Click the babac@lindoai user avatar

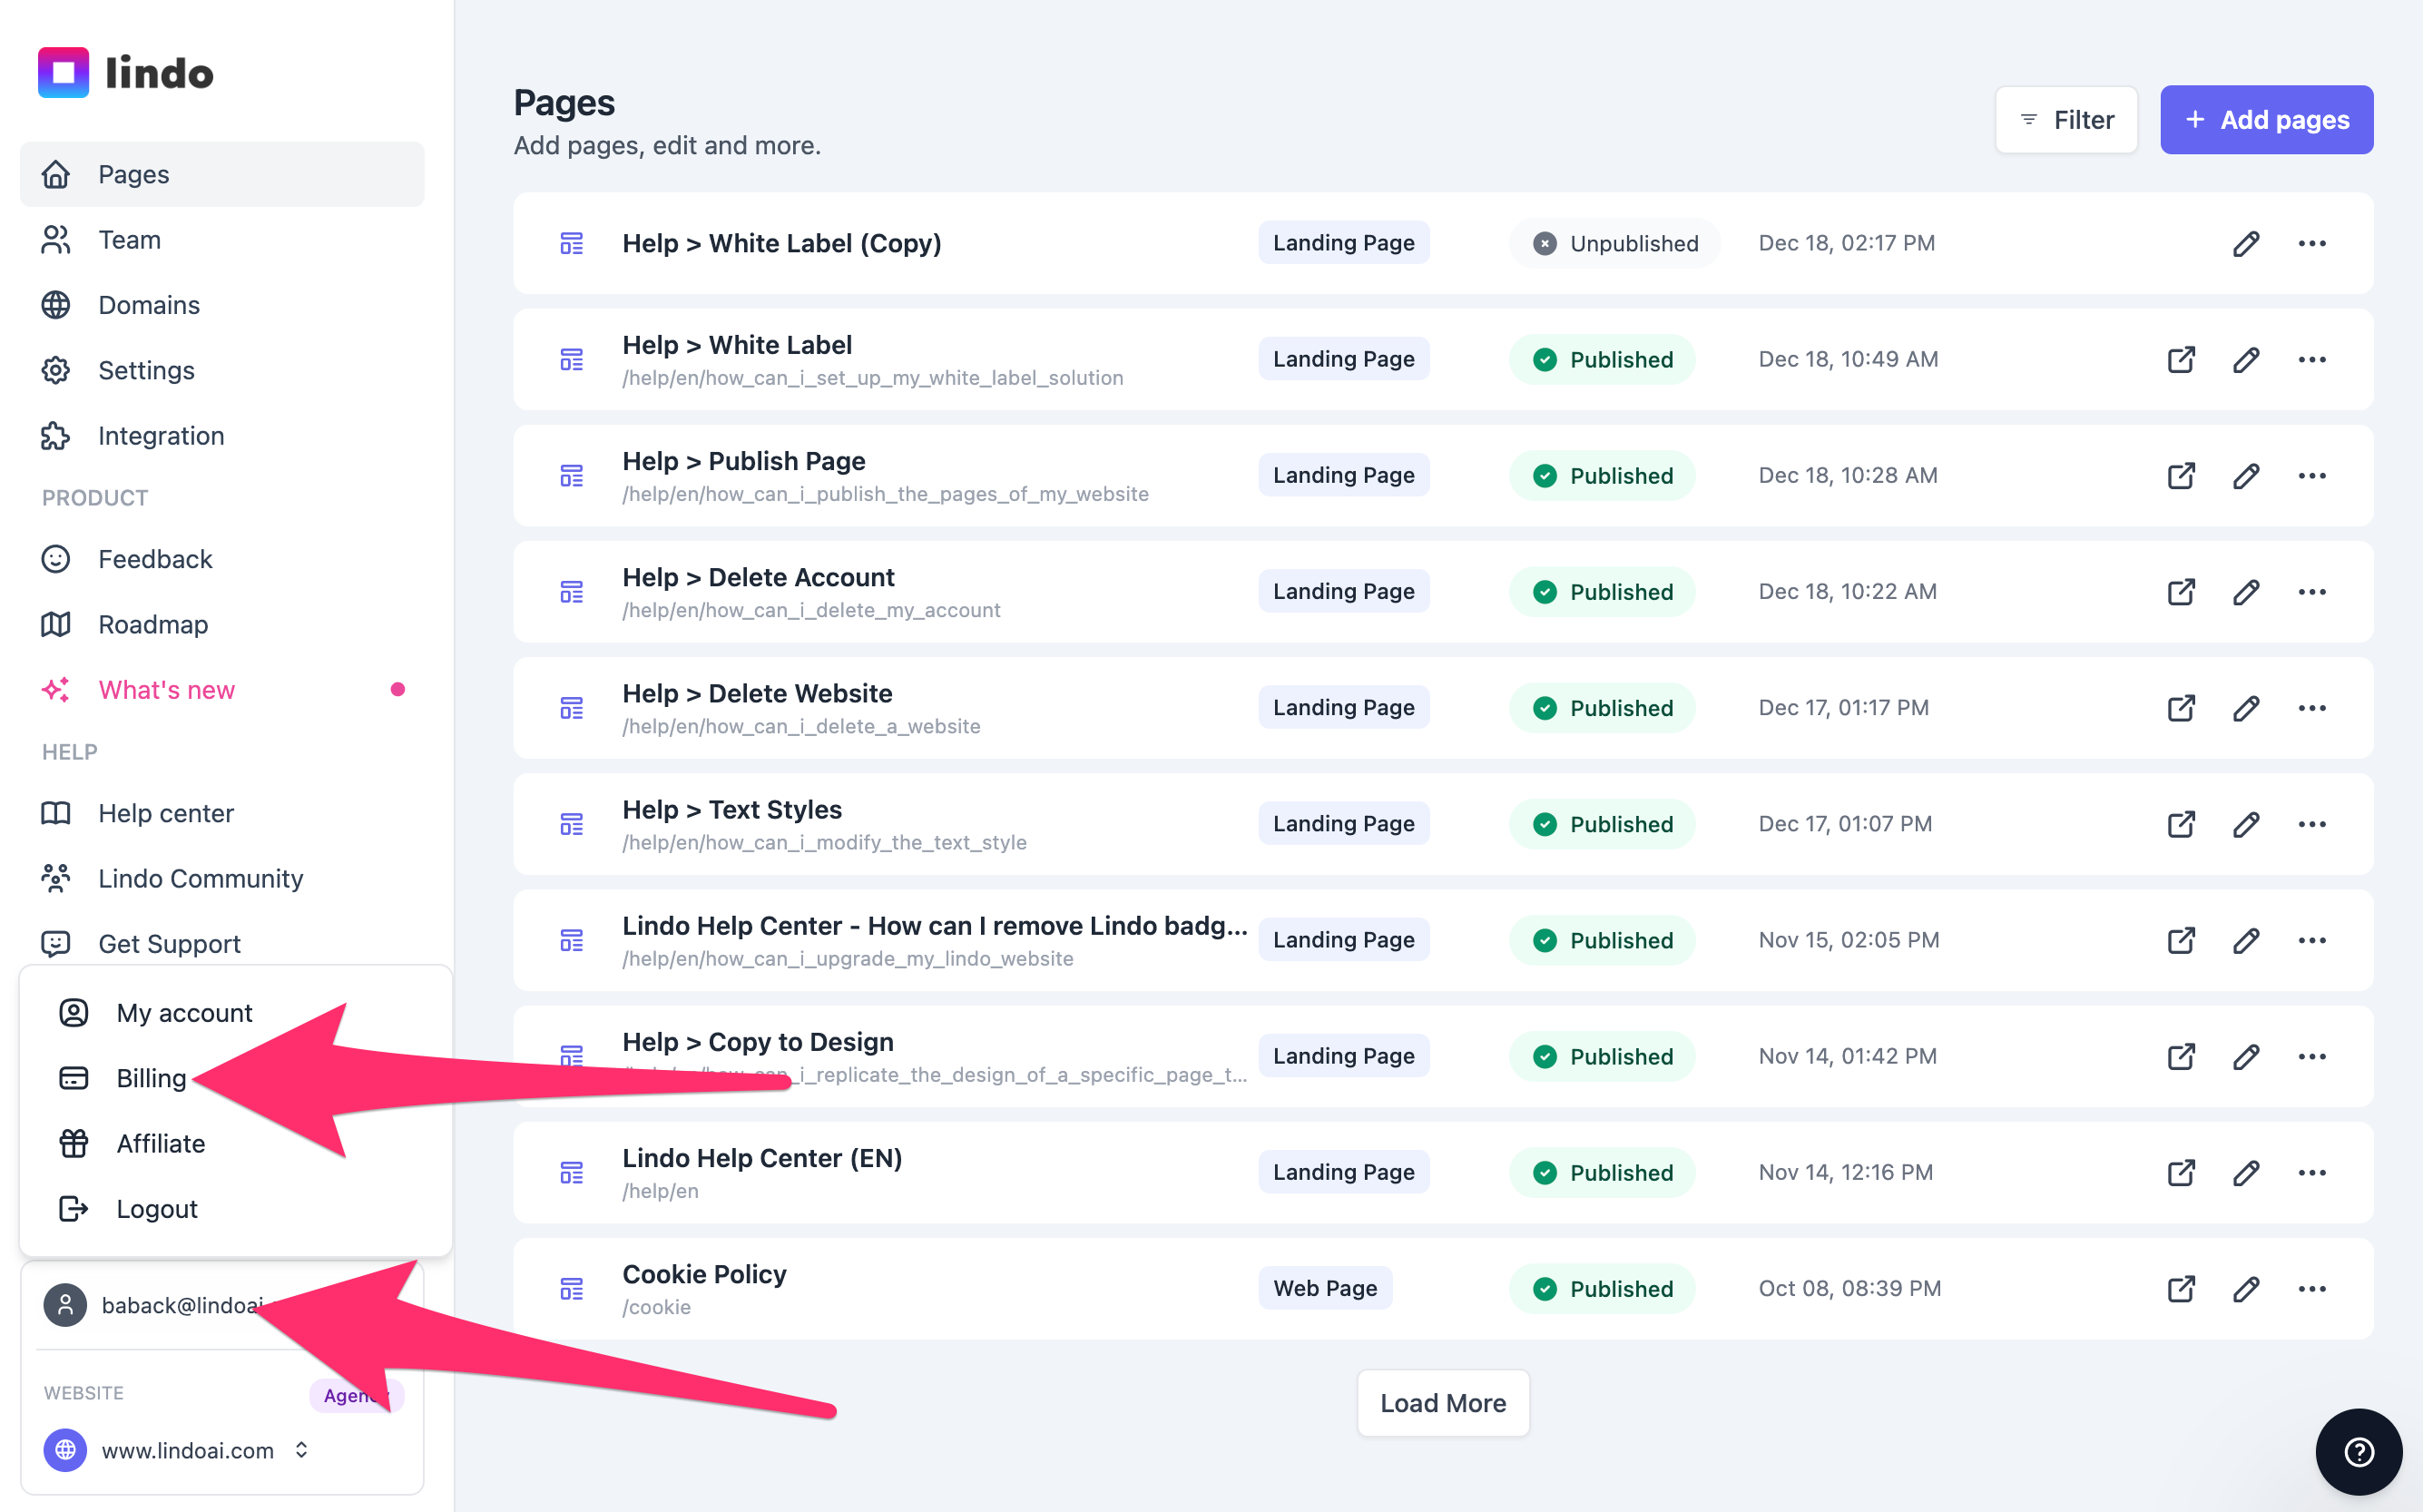click(65, 1305)
